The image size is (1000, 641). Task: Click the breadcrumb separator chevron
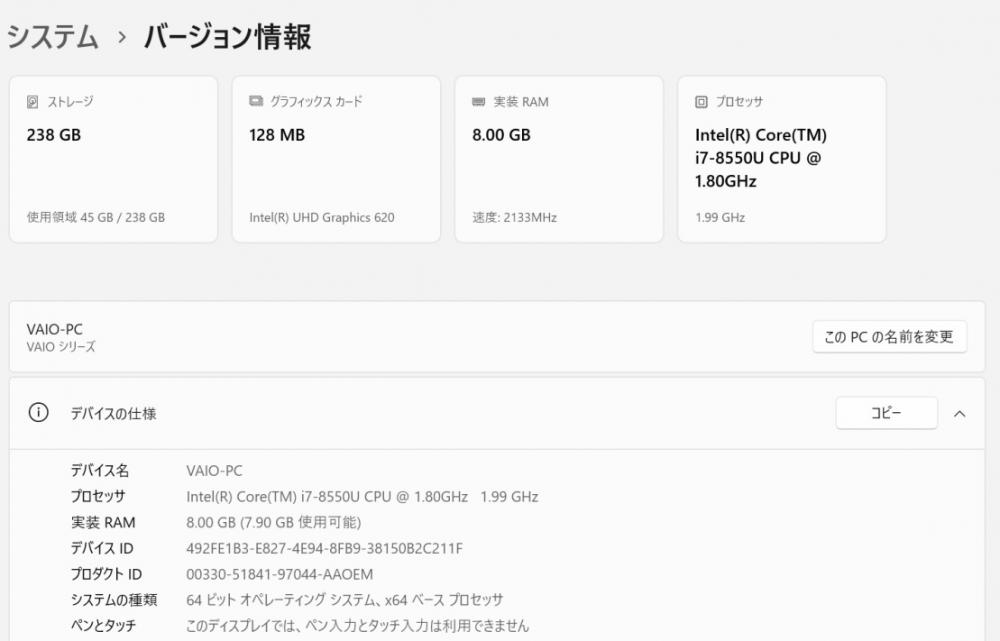[x=122, y=38]
